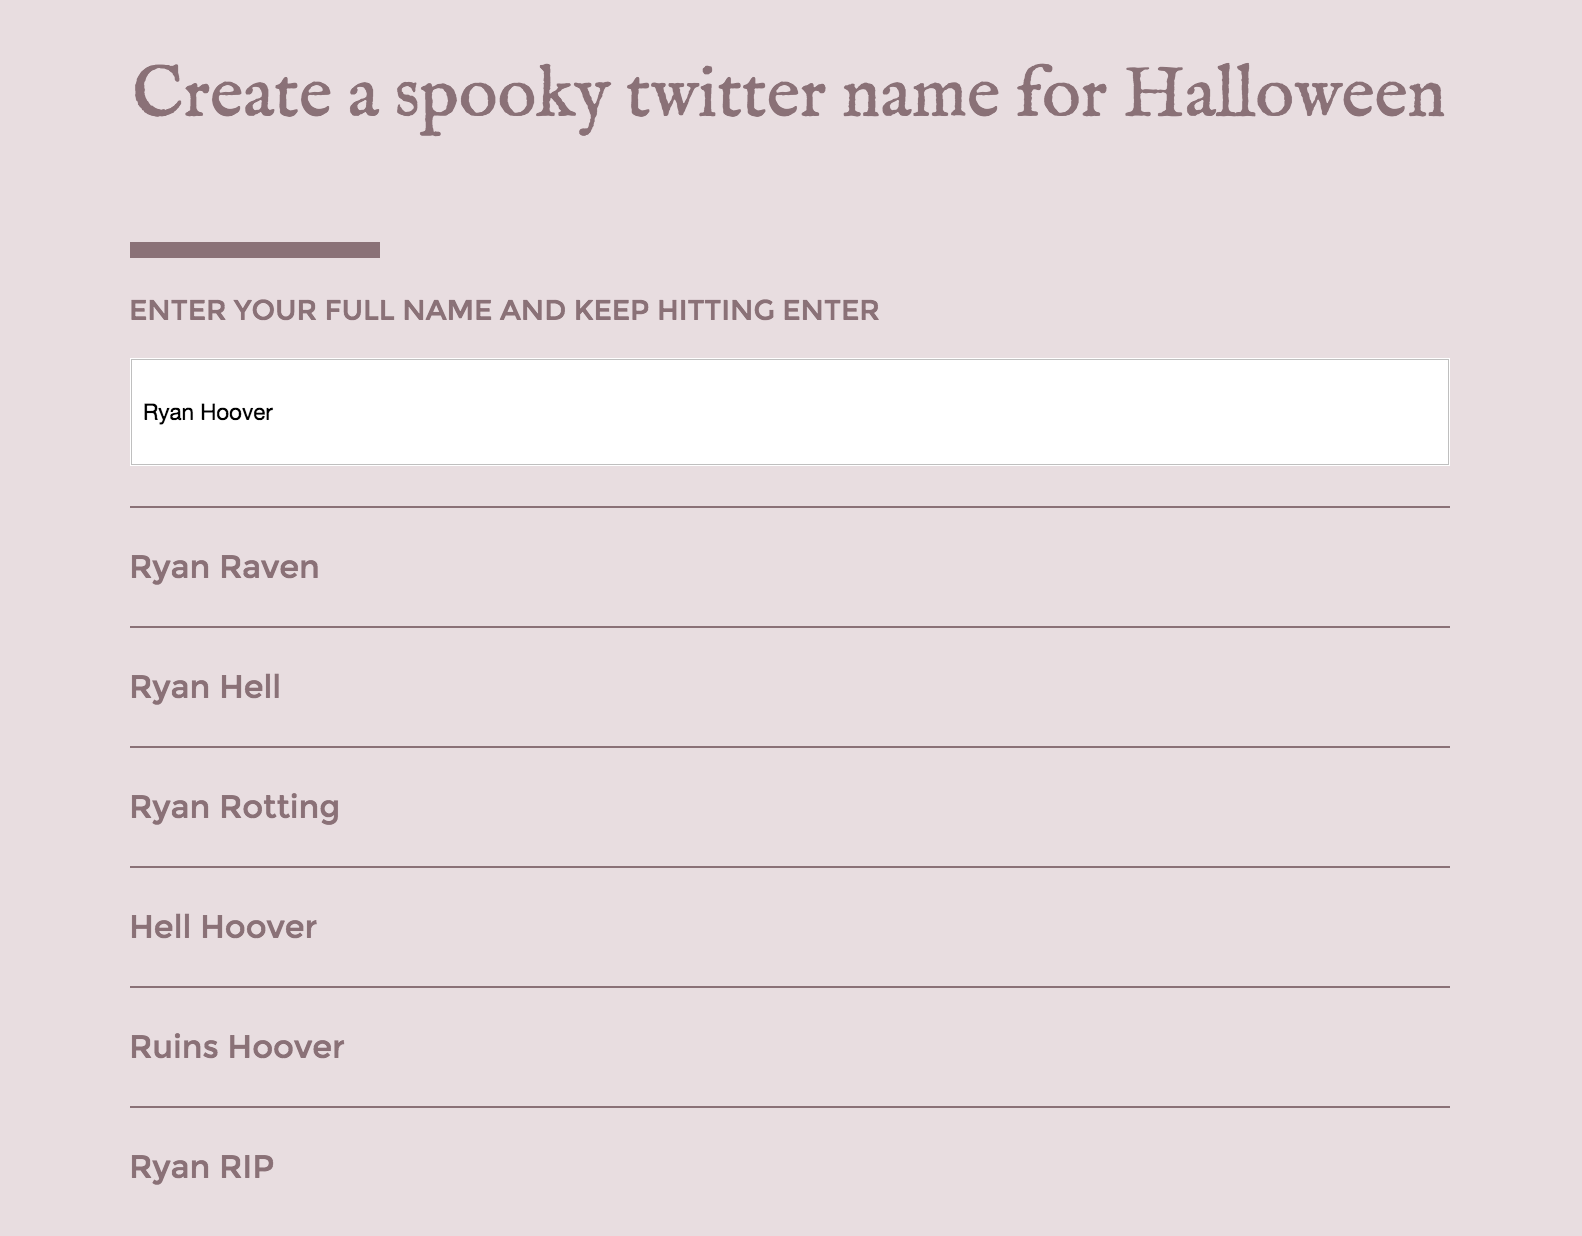The height and width of the screenshot is (1236, 1582).
Task: Click the instruction text about hitting enter
Action: pos(505,310)
